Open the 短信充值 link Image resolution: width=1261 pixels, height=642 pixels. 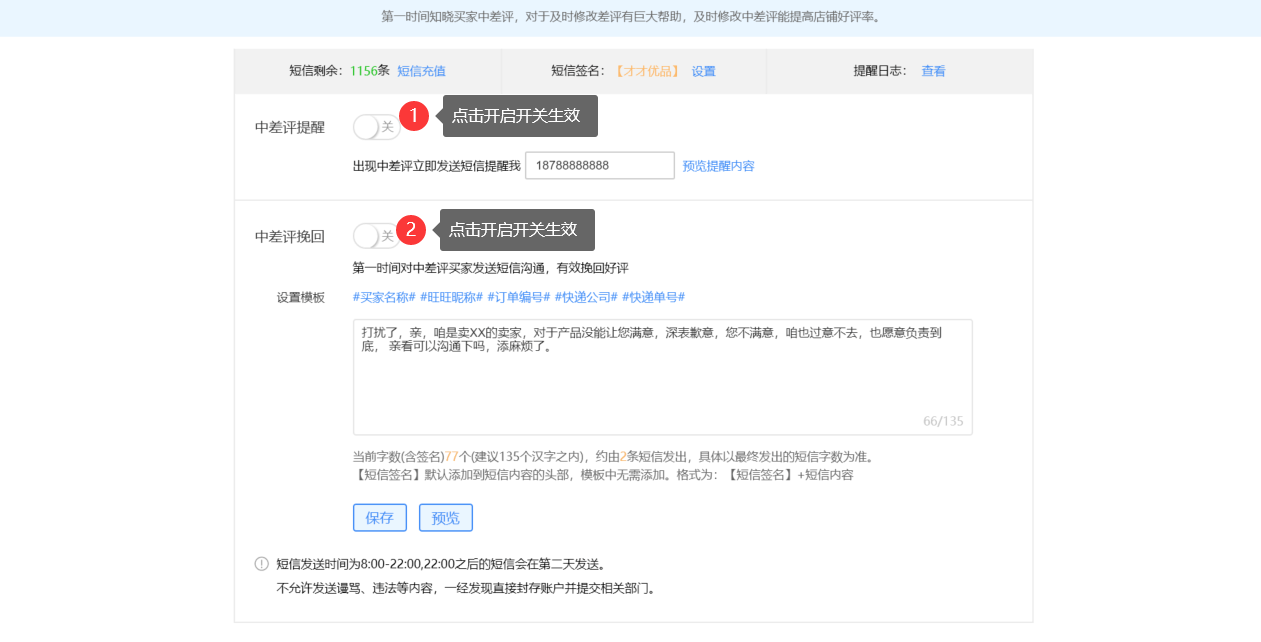tap(421, 71)
